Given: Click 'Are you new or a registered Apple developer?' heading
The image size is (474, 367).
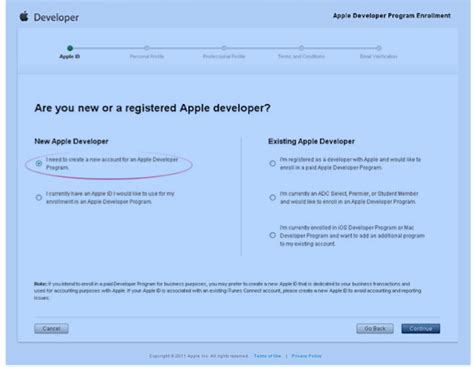Looking at the screenshot, I should pos(152,108).
